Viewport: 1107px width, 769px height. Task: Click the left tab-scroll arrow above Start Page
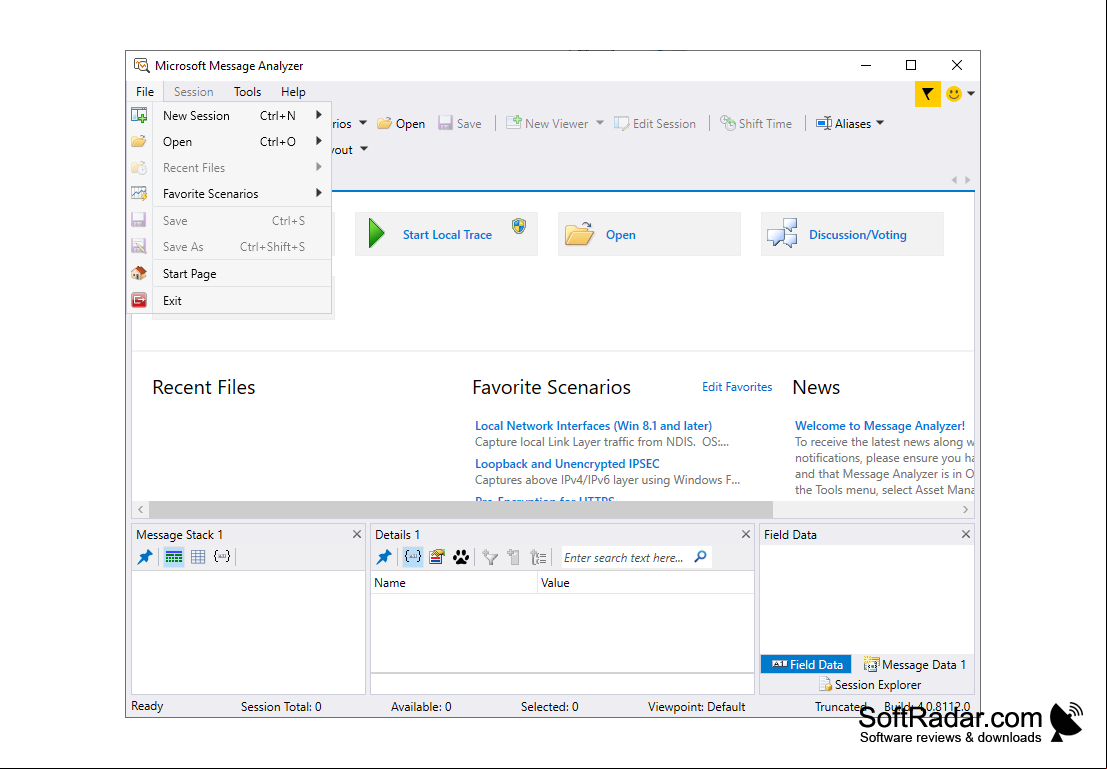[x=954, y=180]
